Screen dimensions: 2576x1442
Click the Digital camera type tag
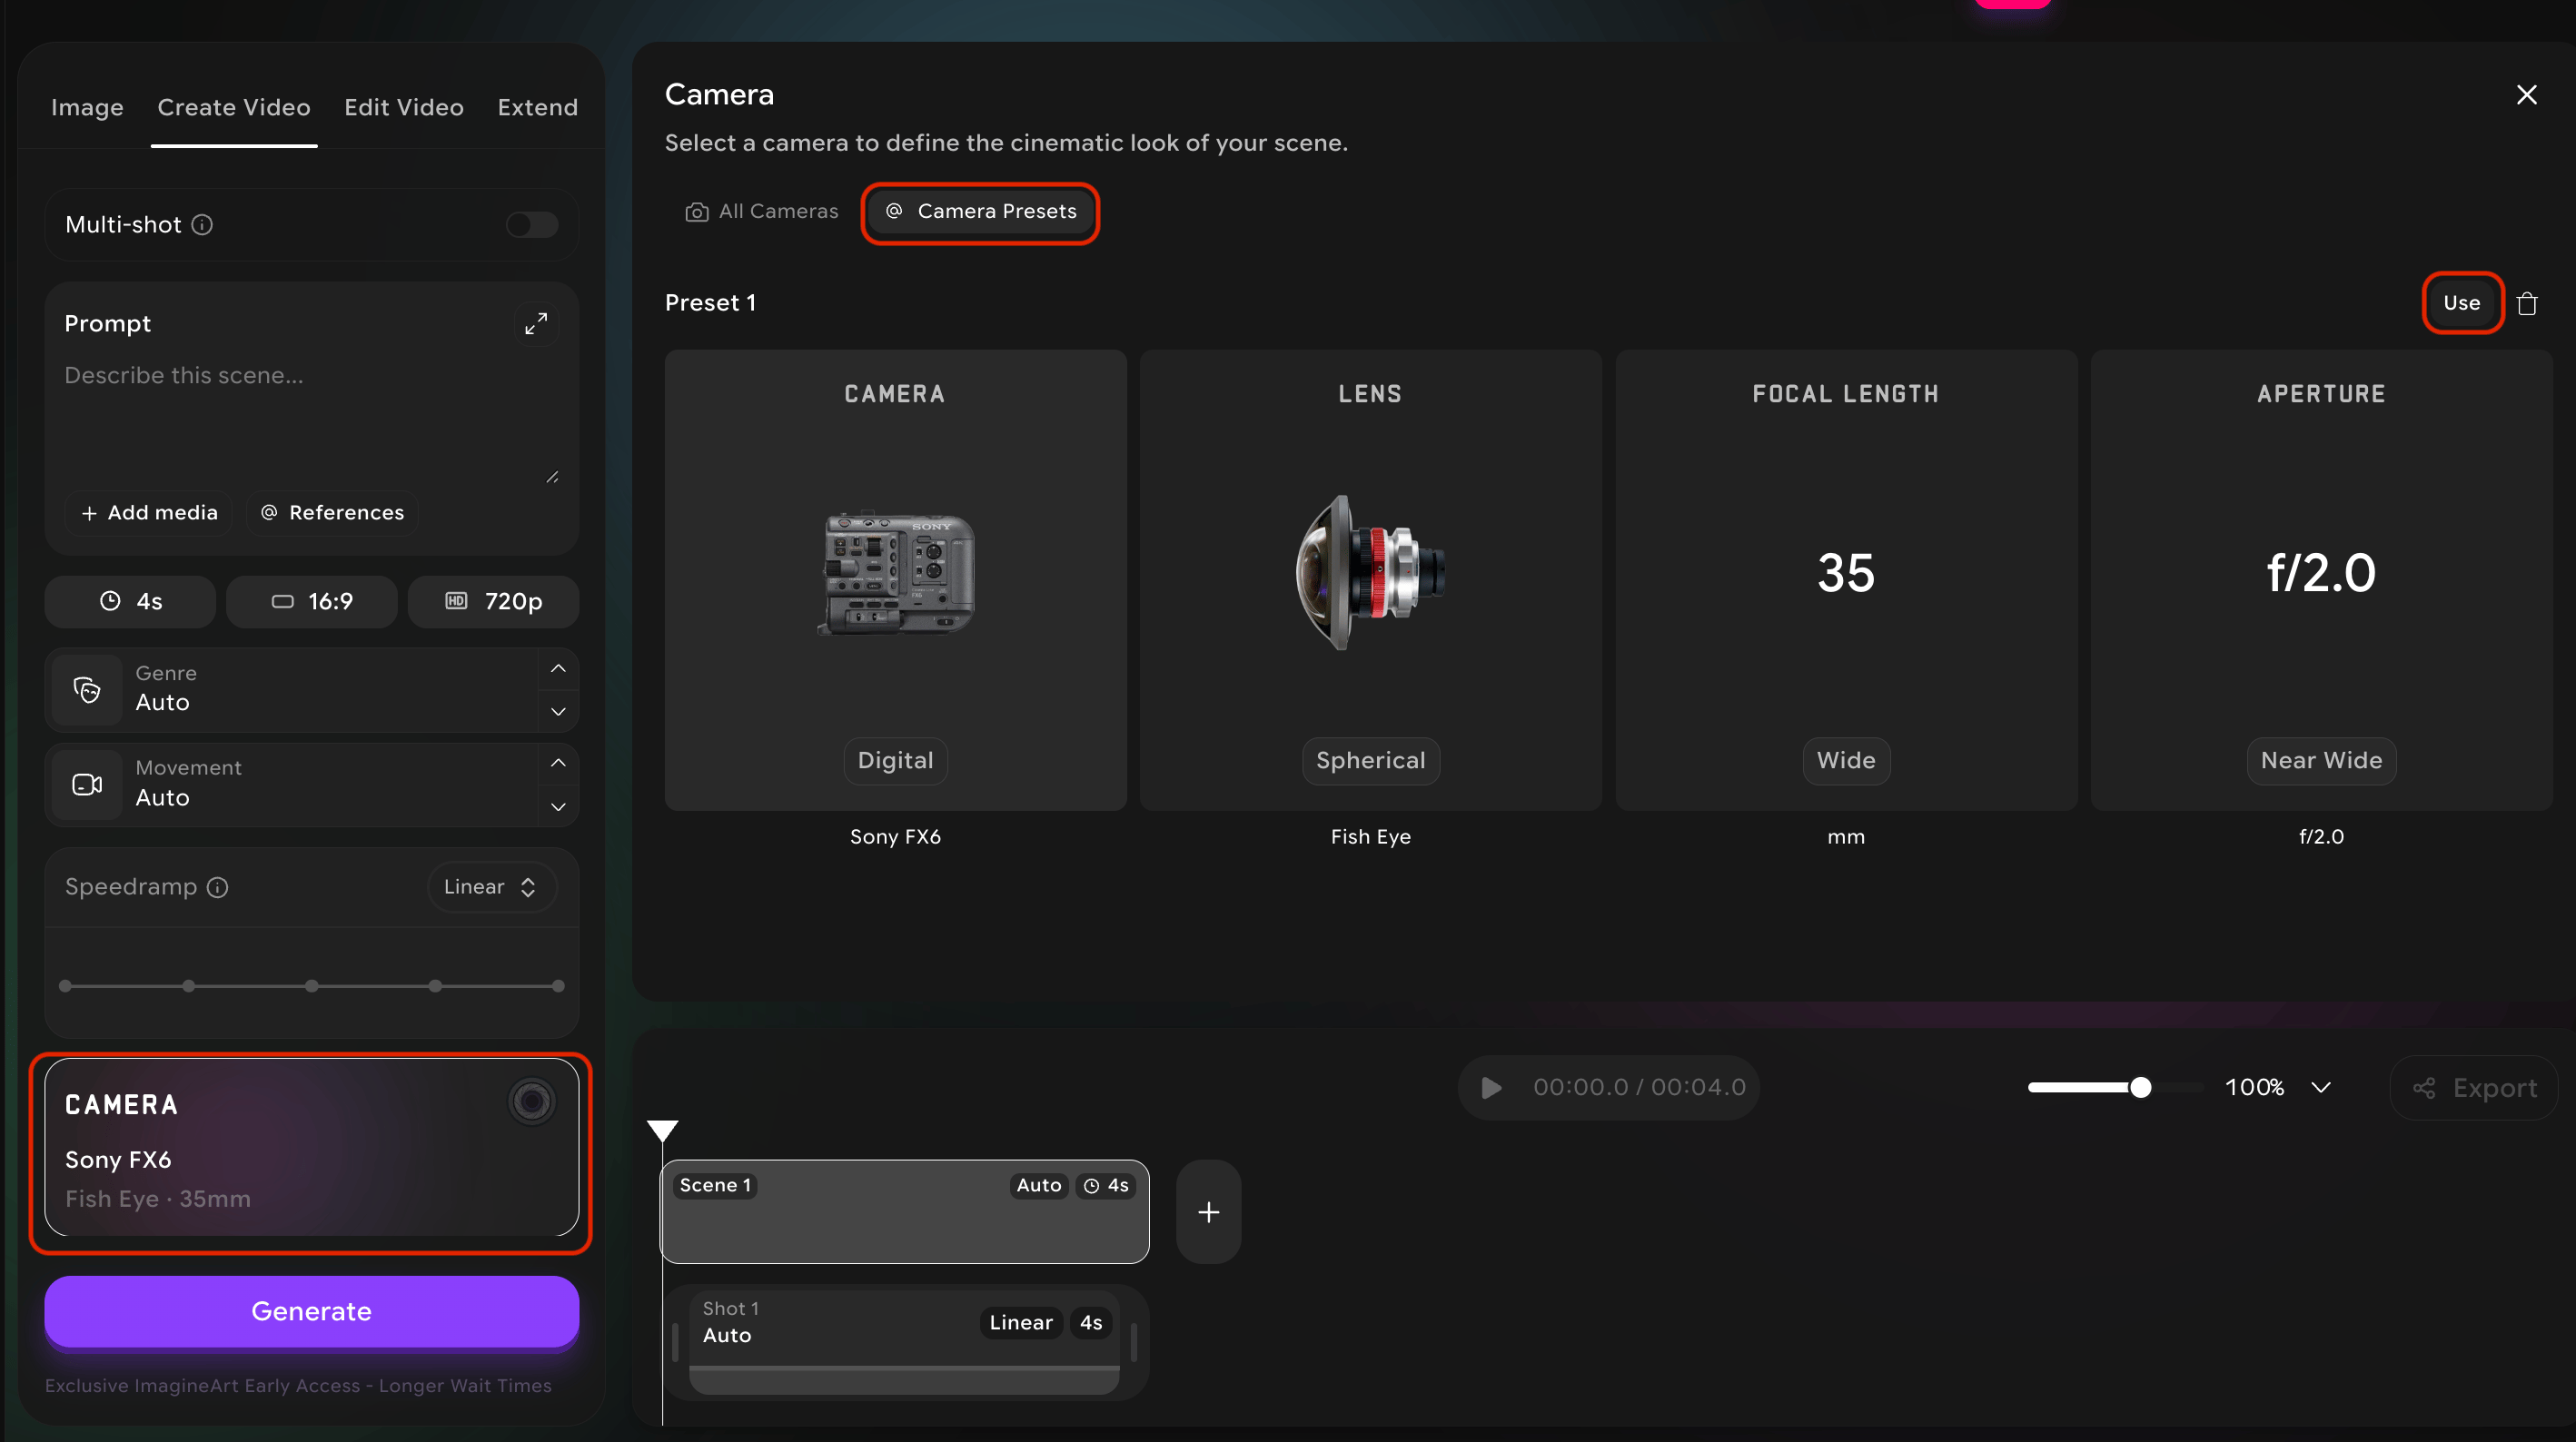pos(895,761)
